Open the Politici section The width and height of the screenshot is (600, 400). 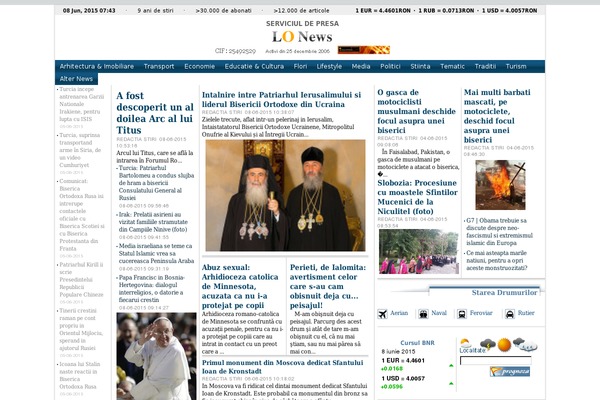(390, 66)
